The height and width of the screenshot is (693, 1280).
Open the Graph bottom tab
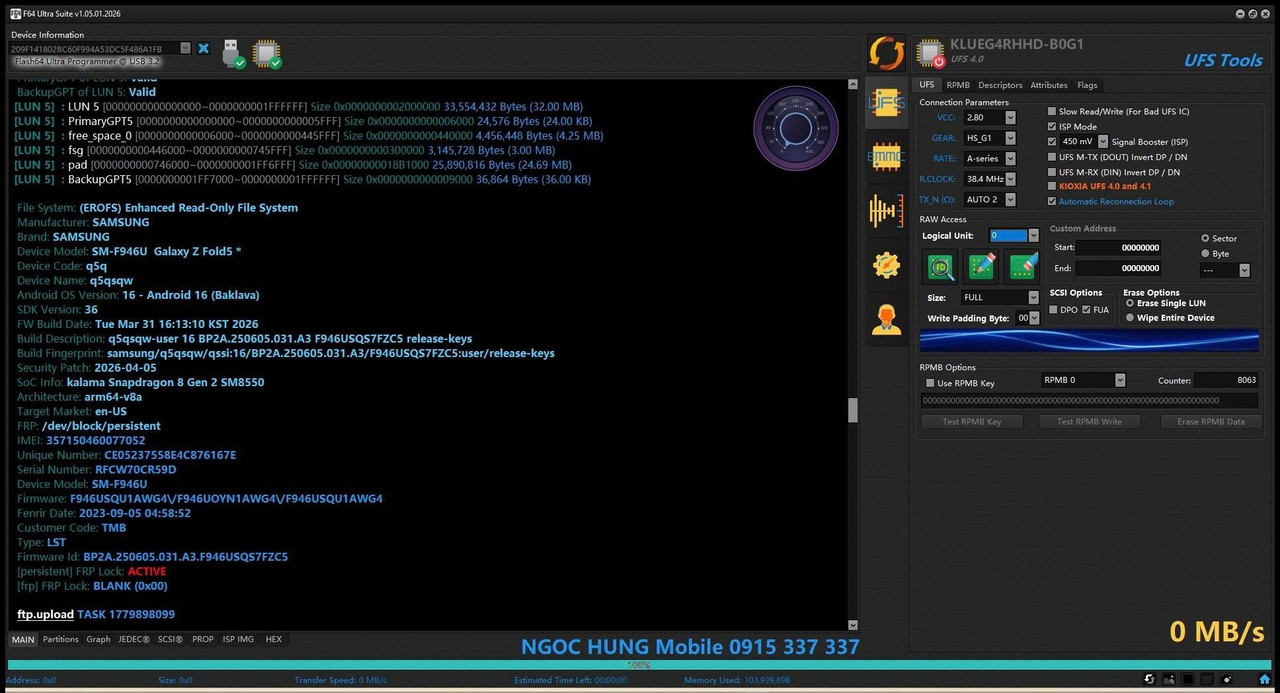point(98,639)
